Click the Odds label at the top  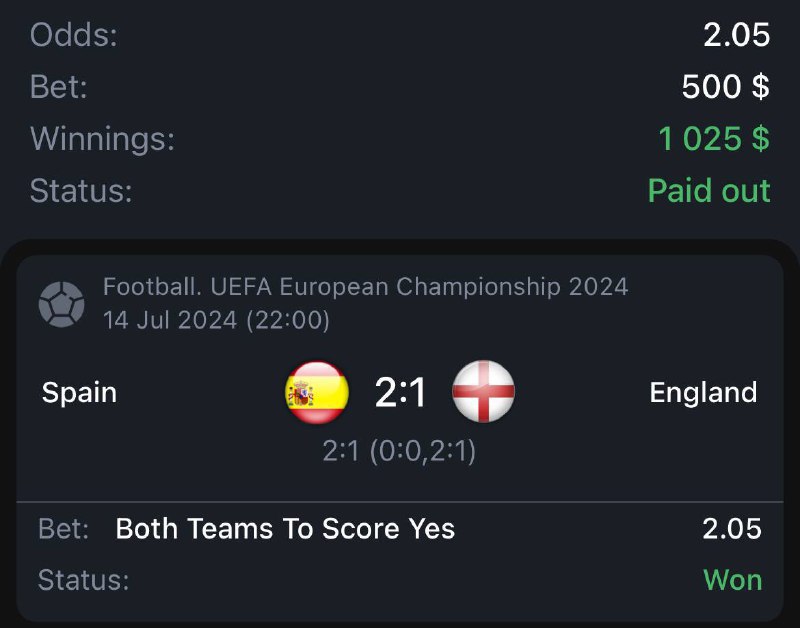[73, 35]
